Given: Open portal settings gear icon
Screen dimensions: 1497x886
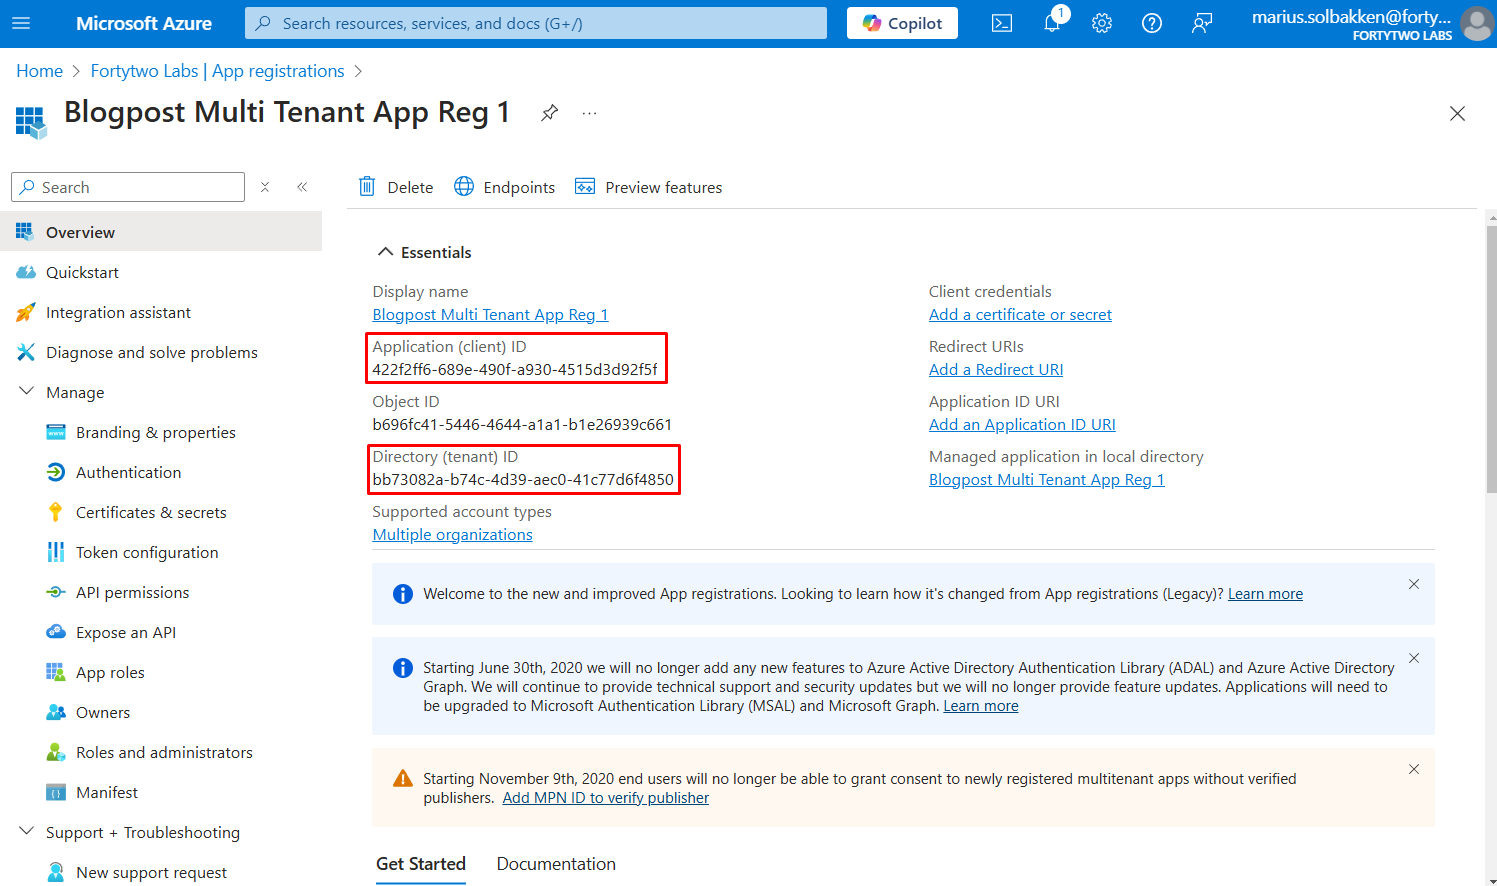Looking at the screenshot, I should (x=1101, y=23).
